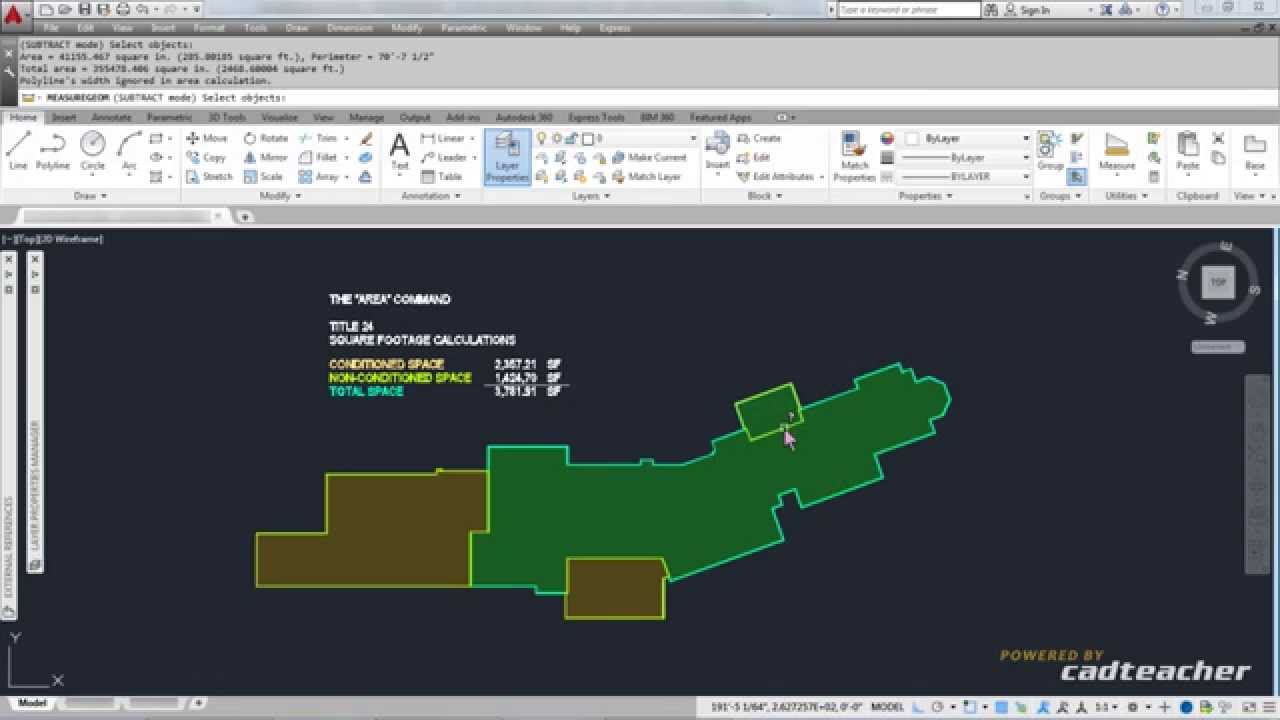Switch to the Manage ribbon tab
This screenshot has width=1280, height=720.
[366, 117]
